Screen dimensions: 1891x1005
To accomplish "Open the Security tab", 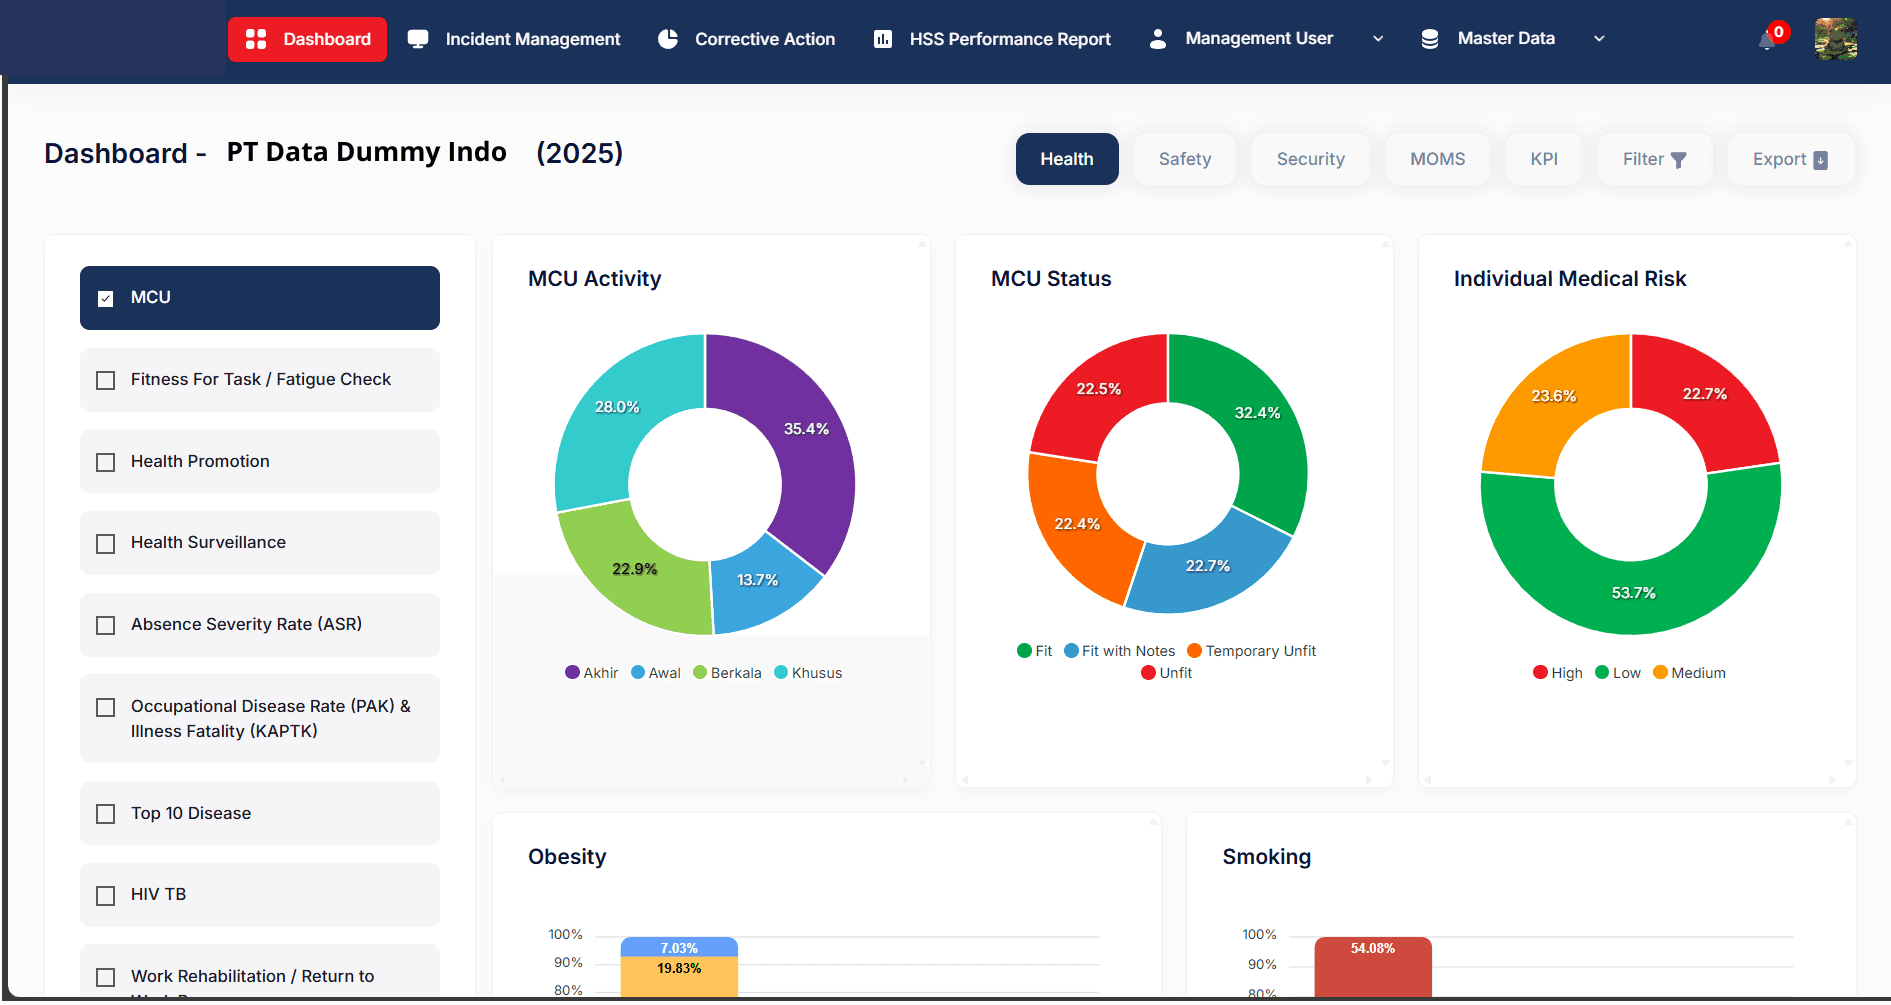I will pos(1310,159).
